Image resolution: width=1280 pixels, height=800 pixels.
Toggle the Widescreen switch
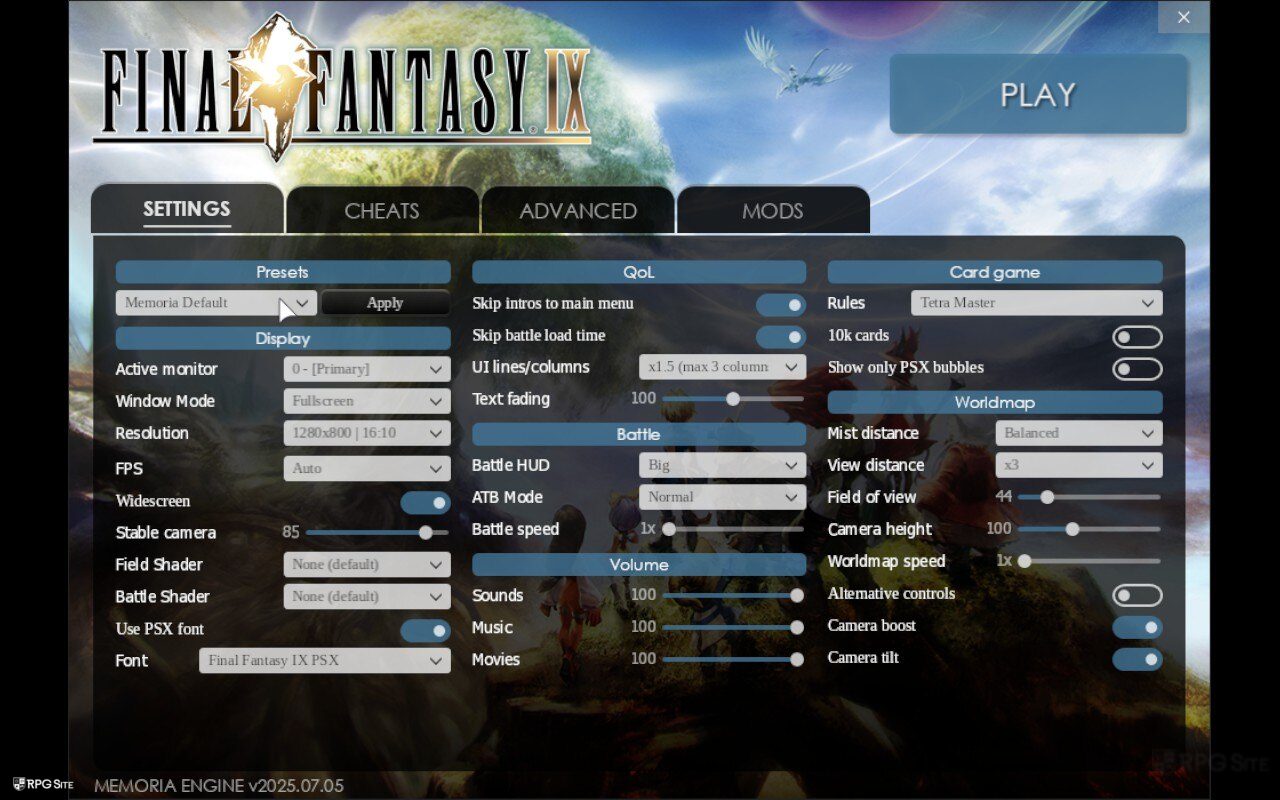425,502
